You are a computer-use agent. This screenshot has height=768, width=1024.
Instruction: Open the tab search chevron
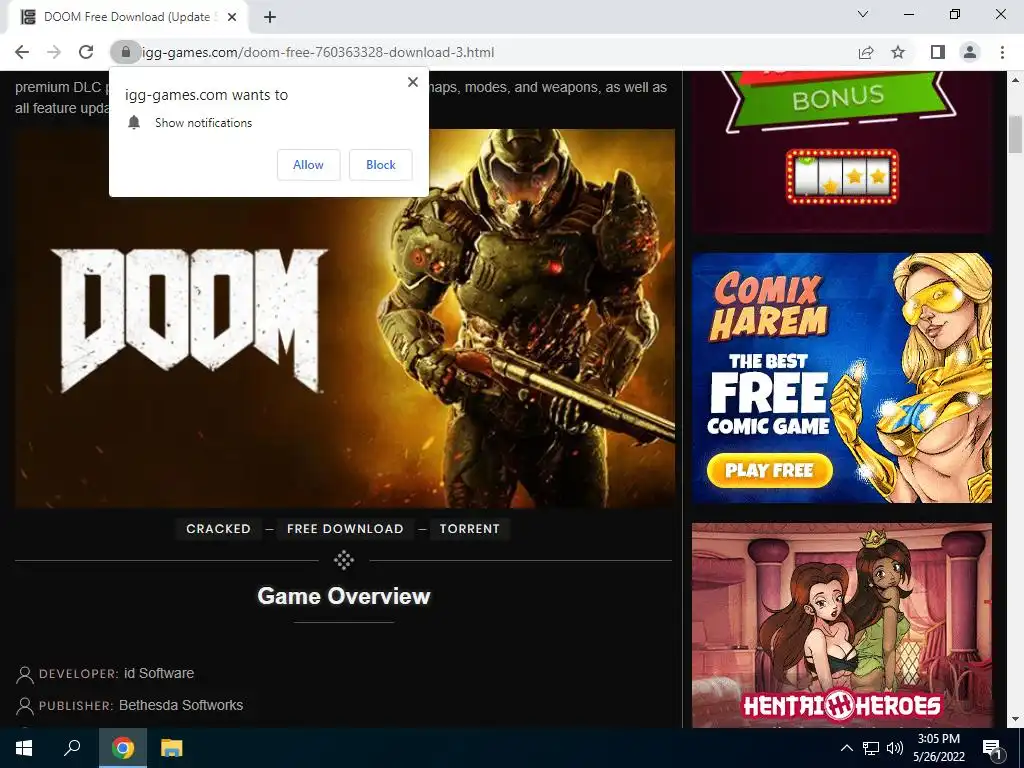[863, 14]
